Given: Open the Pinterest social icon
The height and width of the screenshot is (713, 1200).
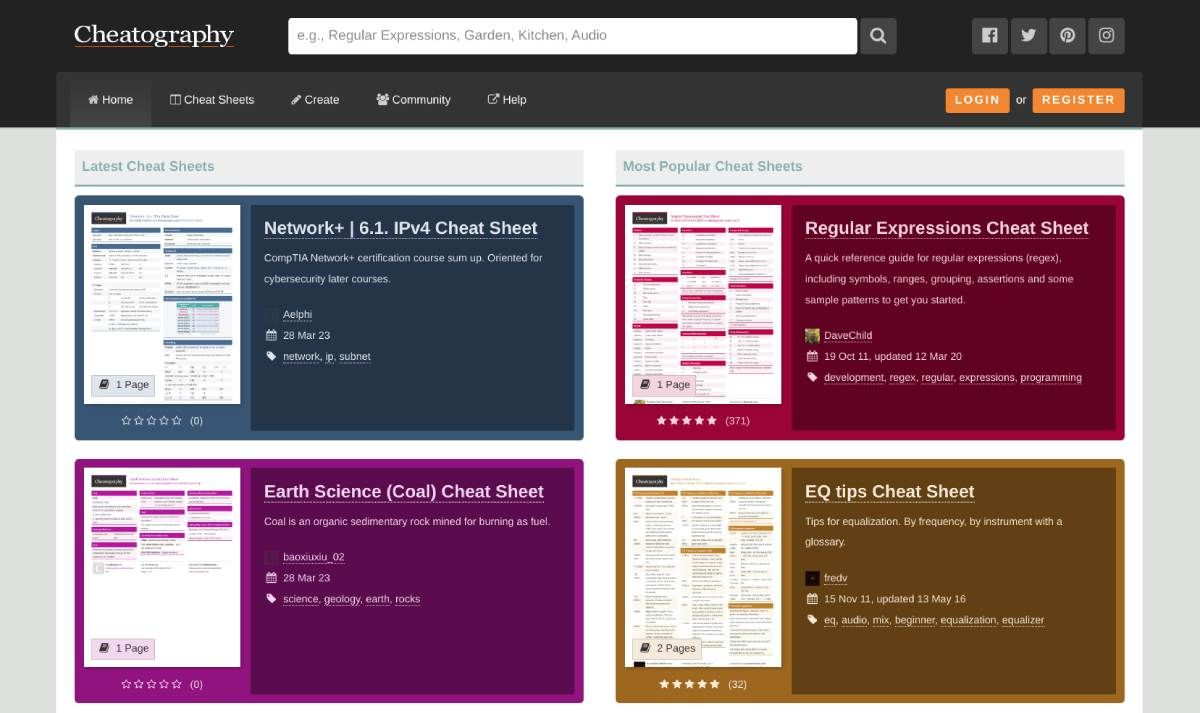Looking at the screenshot, I should pos(1067,36).
